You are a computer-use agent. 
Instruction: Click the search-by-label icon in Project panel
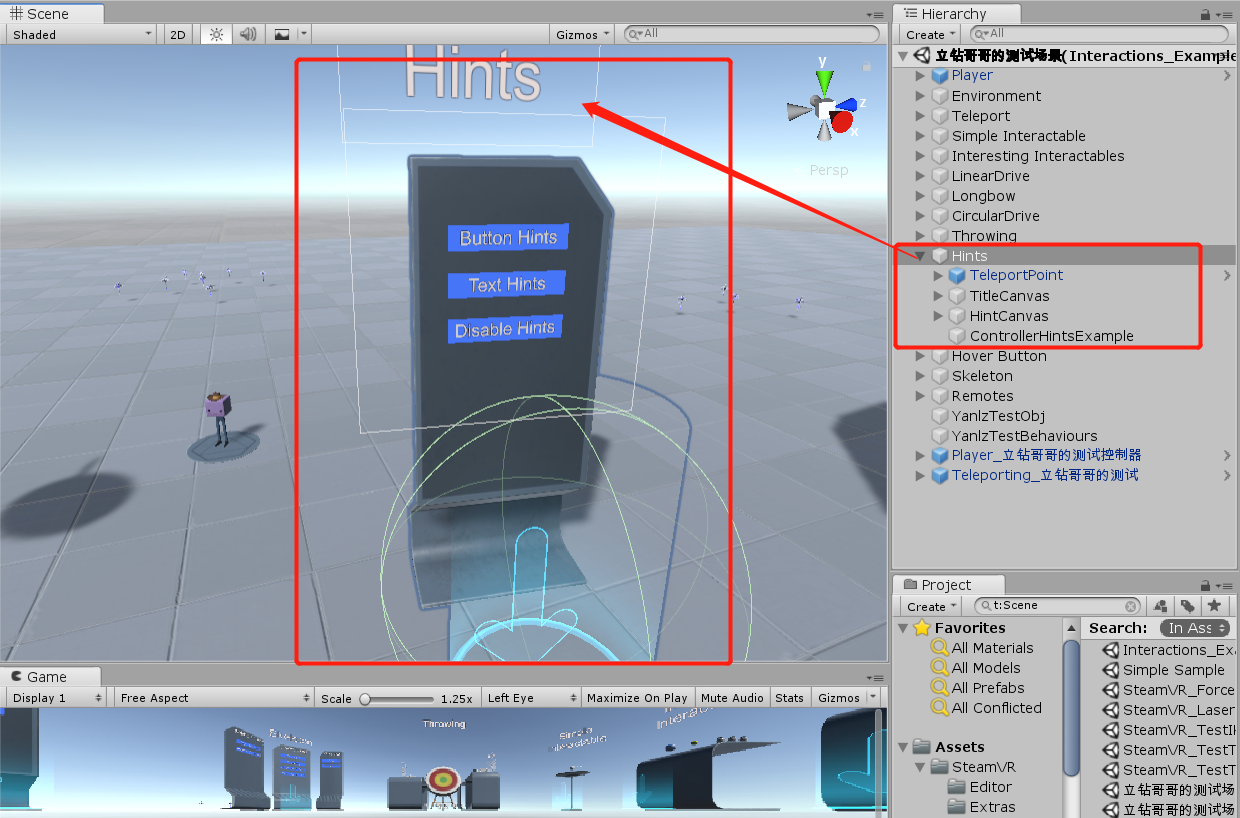(x=1186, y=605)
